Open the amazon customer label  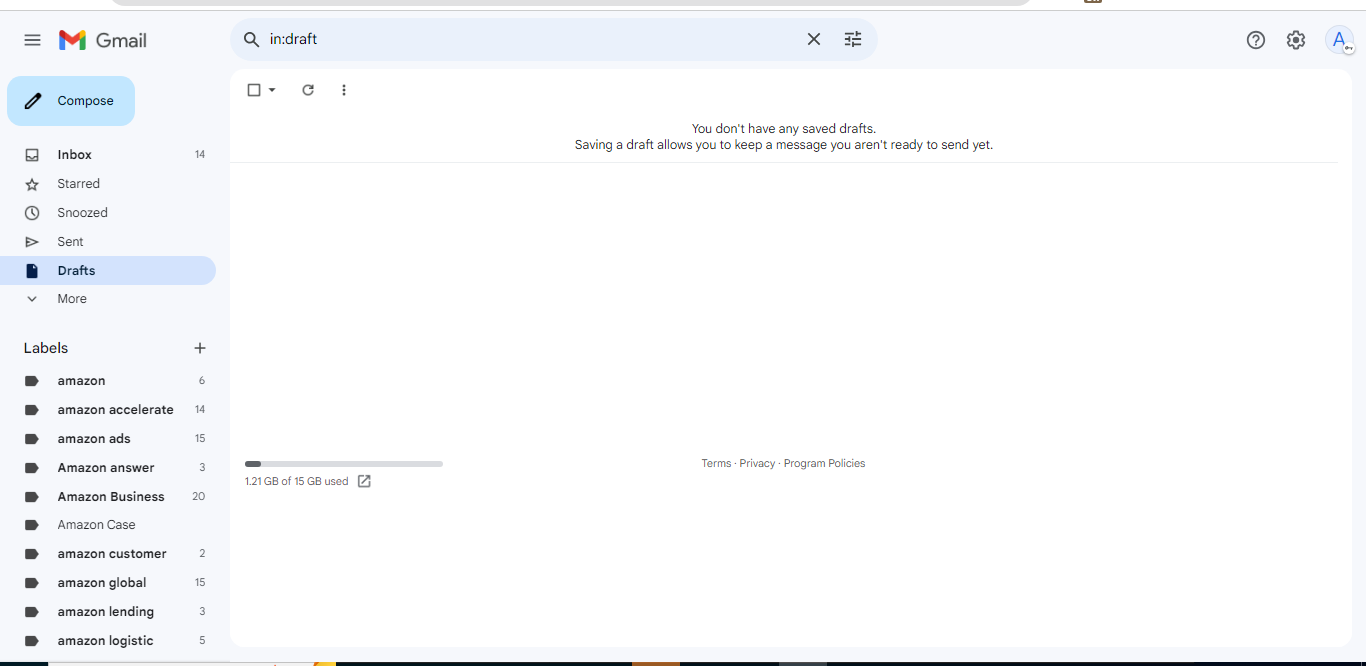pos(108,554)
